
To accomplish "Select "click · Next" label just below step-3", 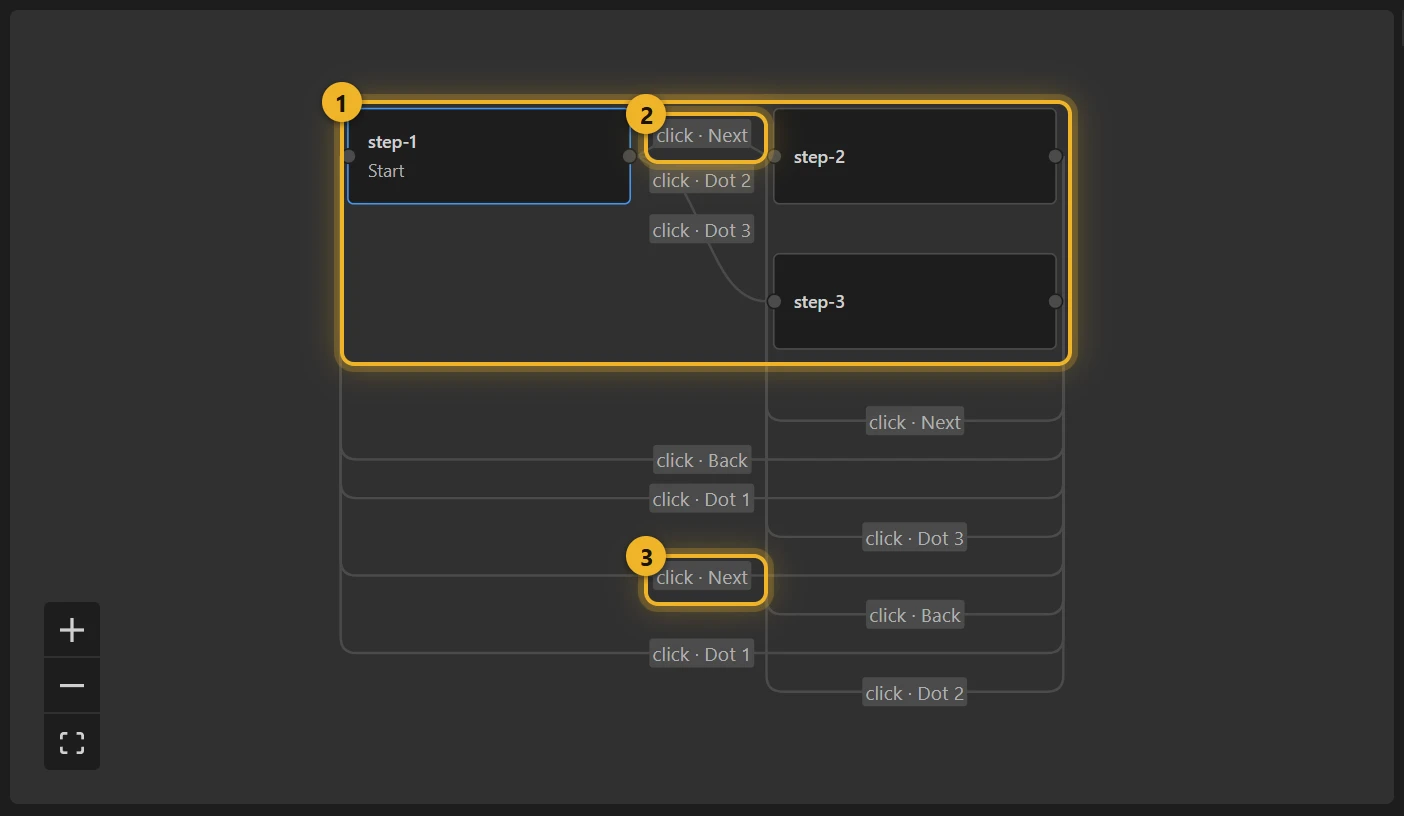I will (x=915, y=422).
